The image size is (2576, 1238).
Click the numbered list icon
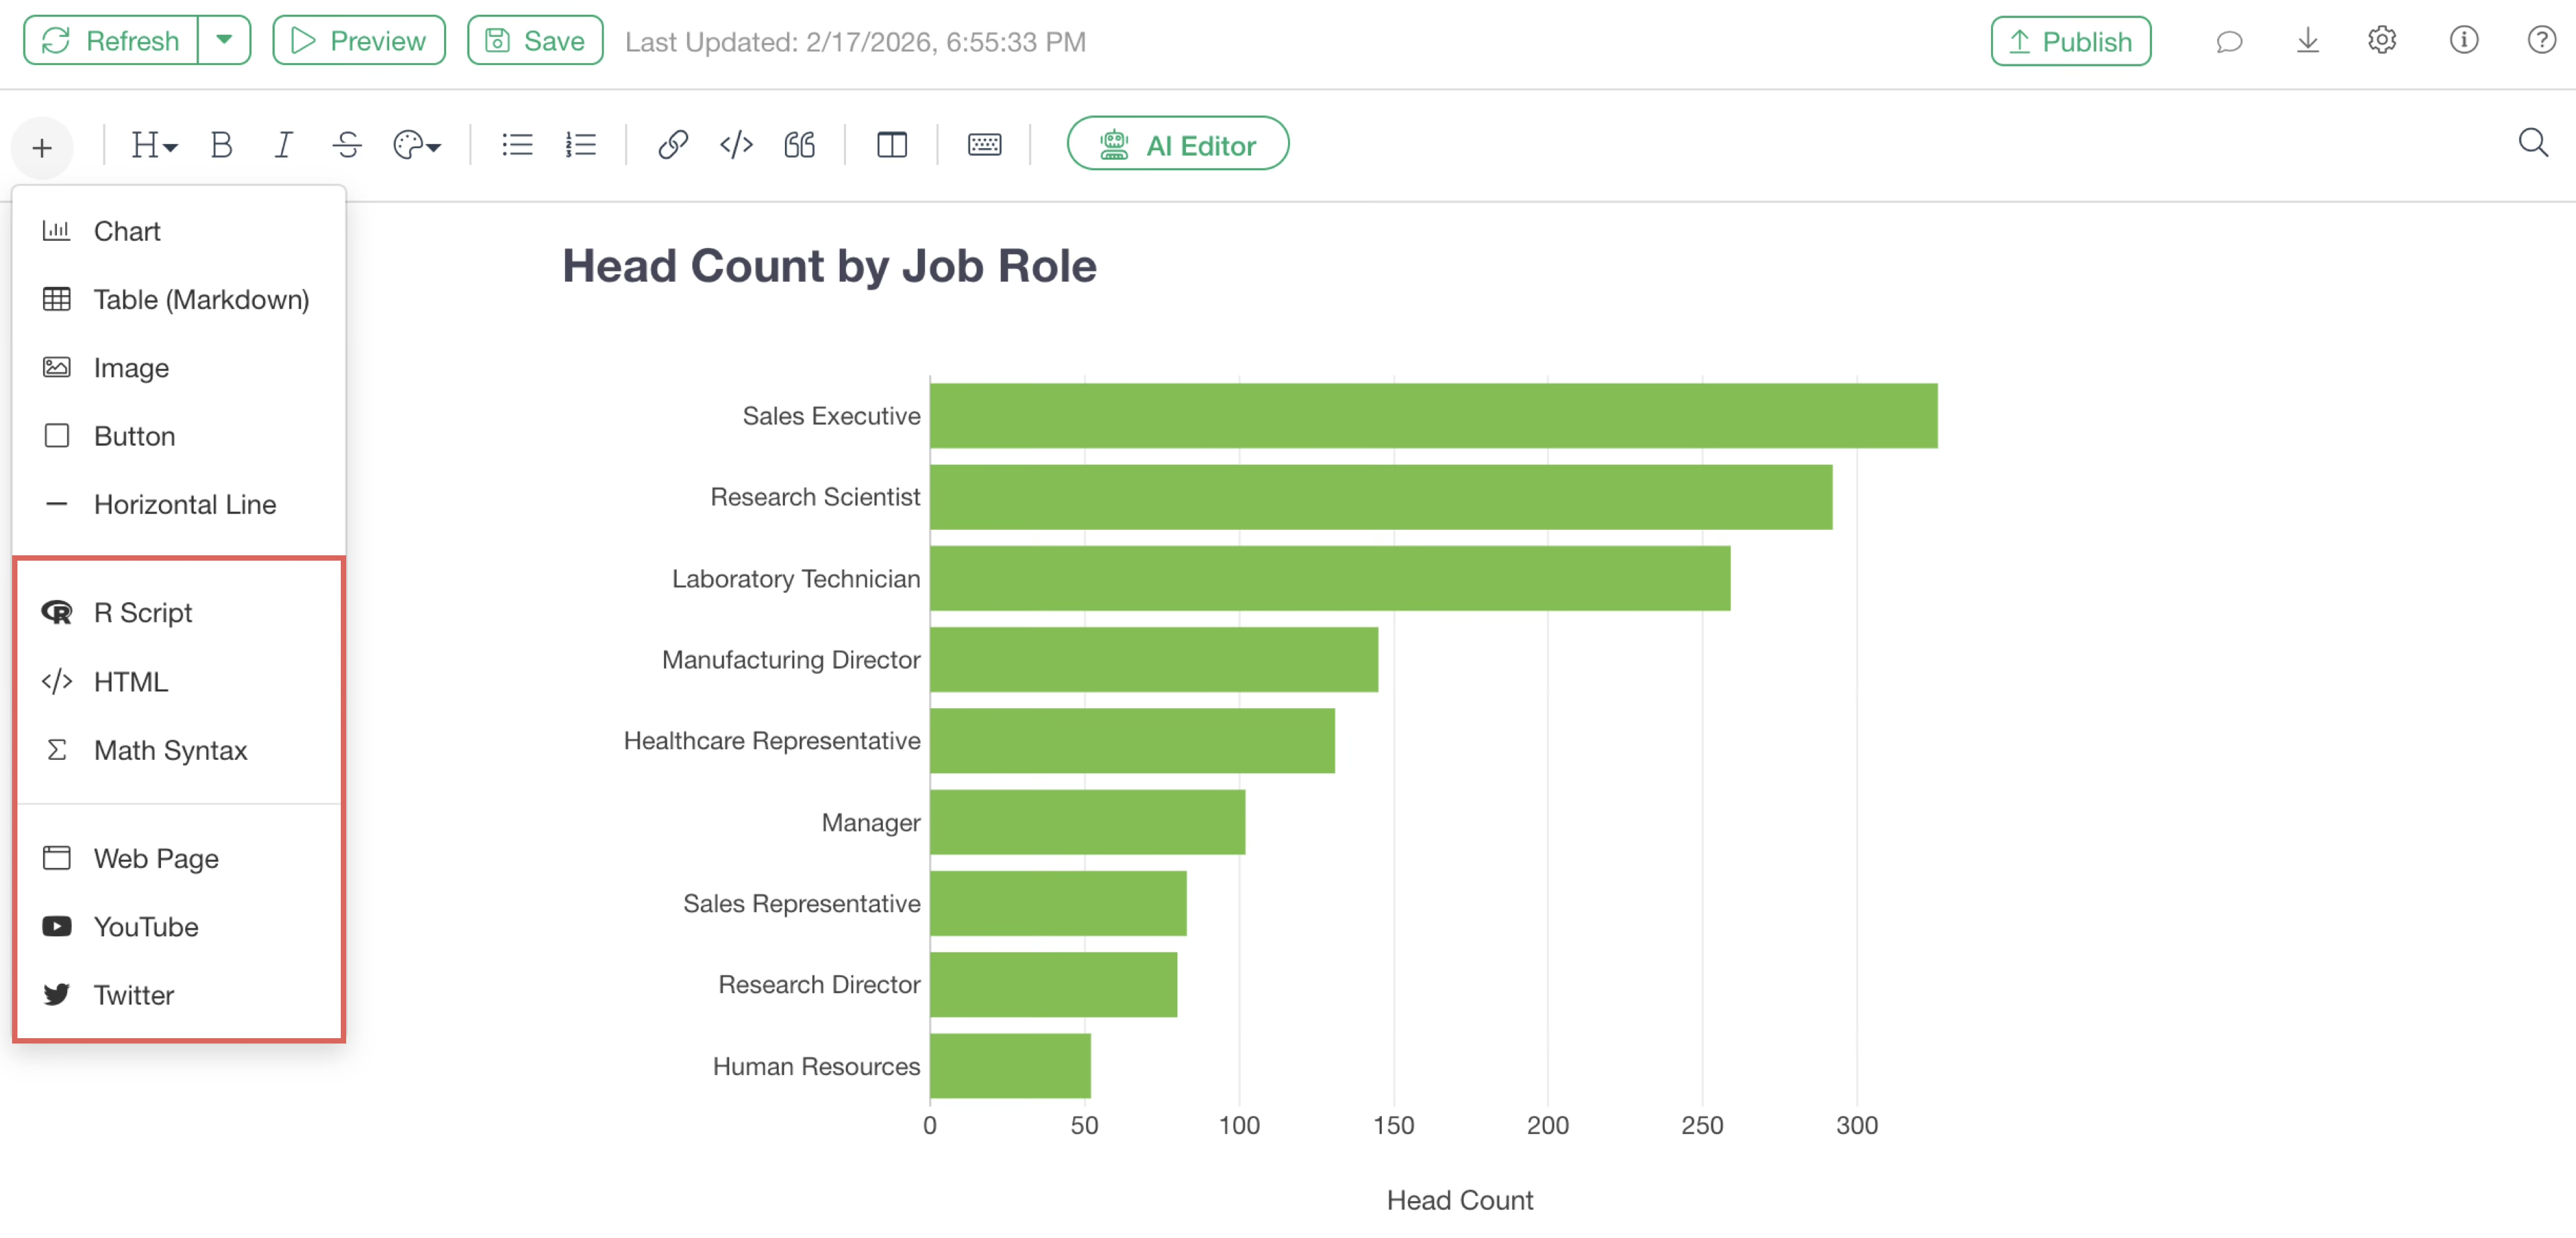click(580, 145)
